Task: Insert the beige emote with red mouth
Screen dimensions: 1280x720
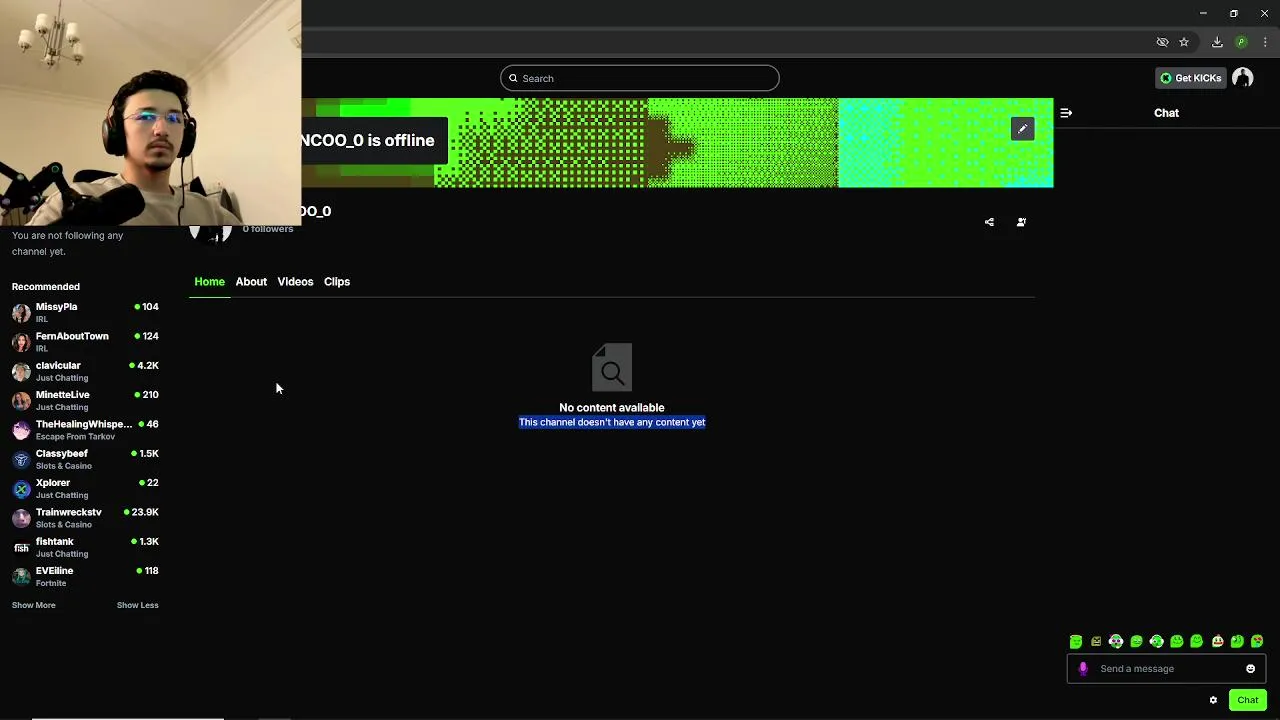Action: click(x=1217, y=641)
